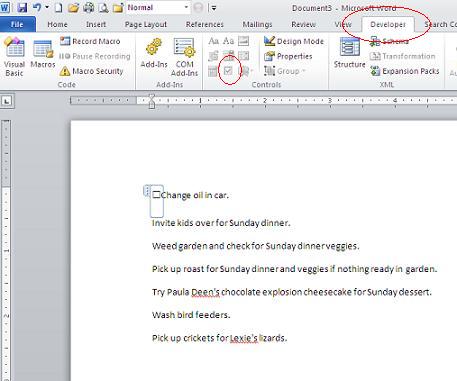Toggle Design Mode

(294, 41)
